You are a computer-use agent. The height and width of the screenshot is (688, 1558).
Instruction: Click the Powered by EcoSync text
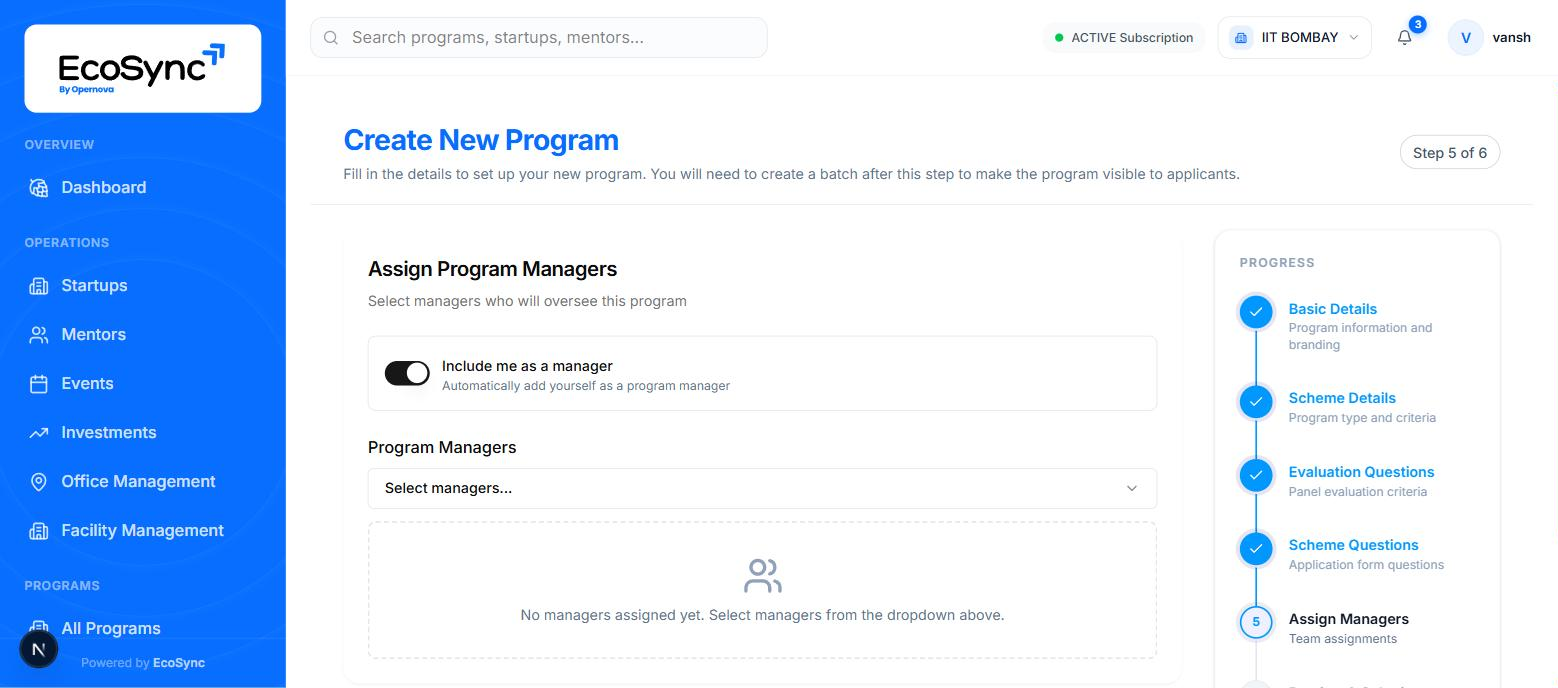coord(143,663)
